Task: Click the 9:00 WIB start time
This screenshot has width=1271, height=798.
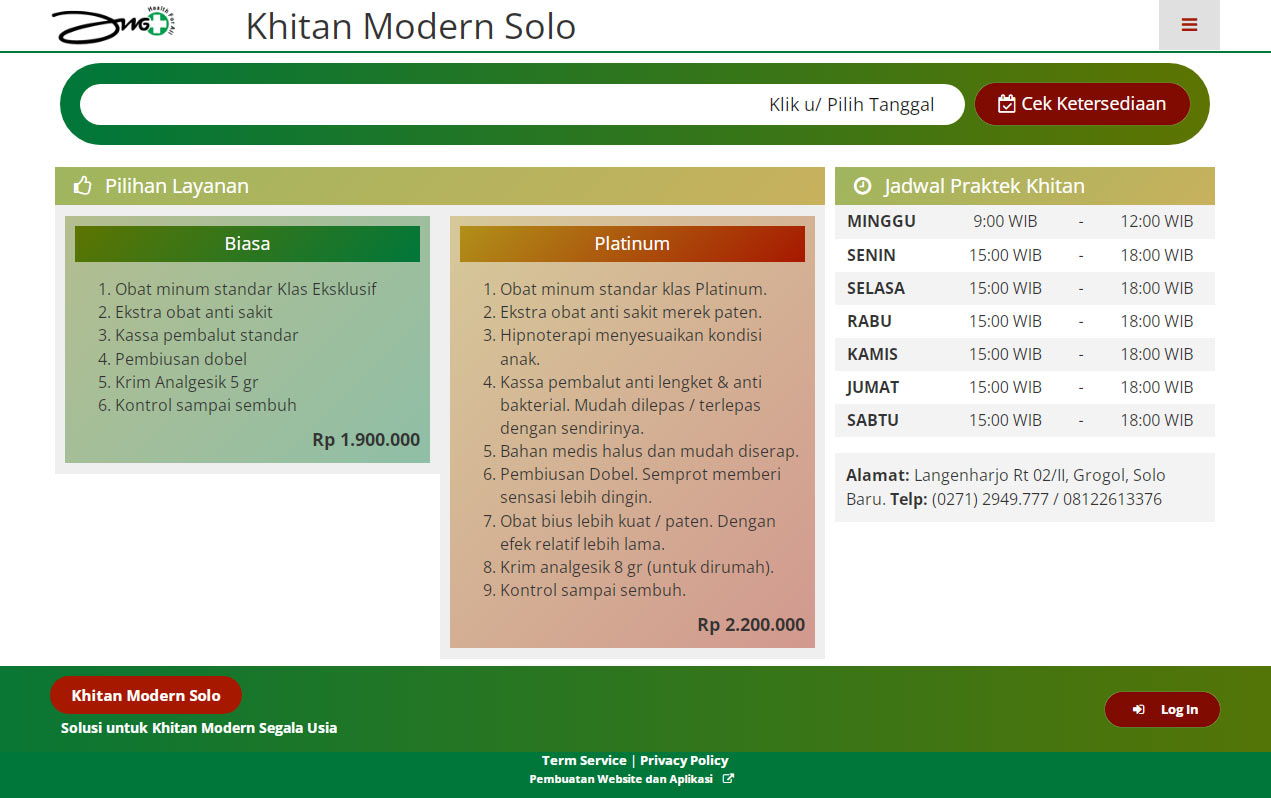Action: tap(1005, 221)
